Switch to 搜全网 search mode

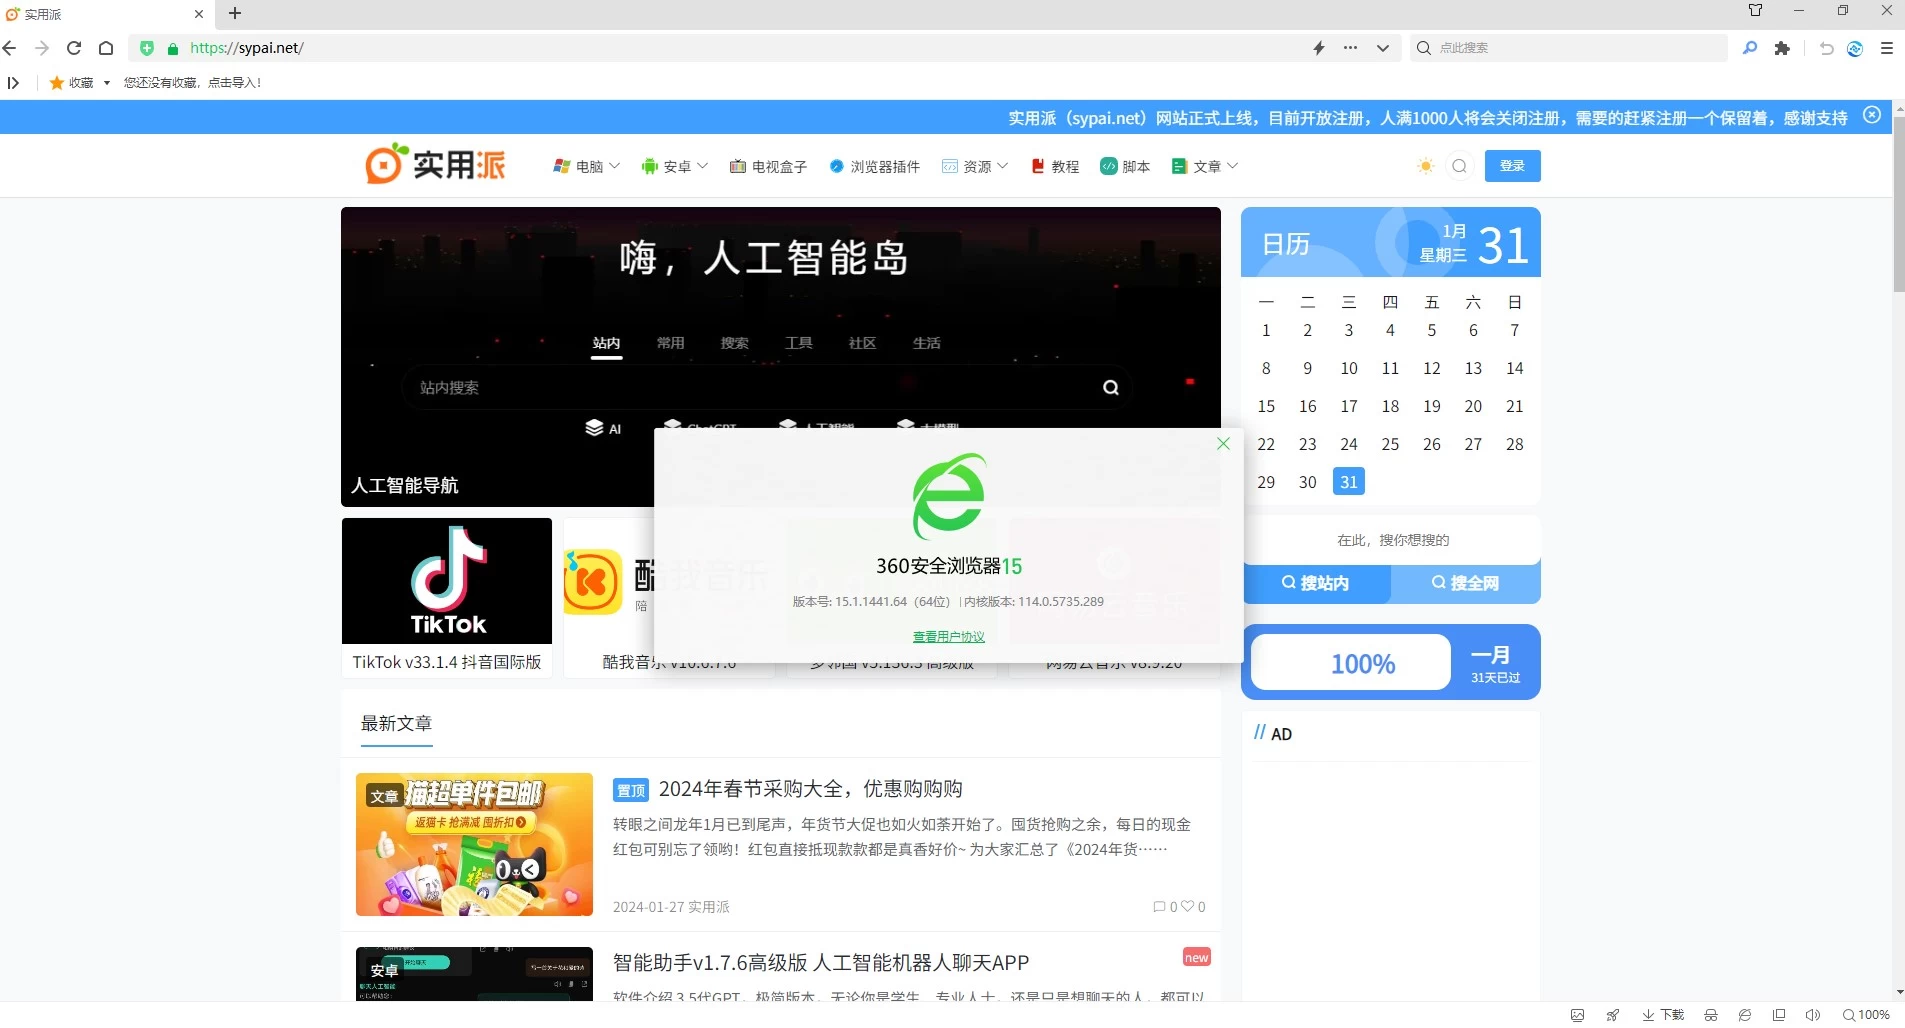coord(1465,583)
